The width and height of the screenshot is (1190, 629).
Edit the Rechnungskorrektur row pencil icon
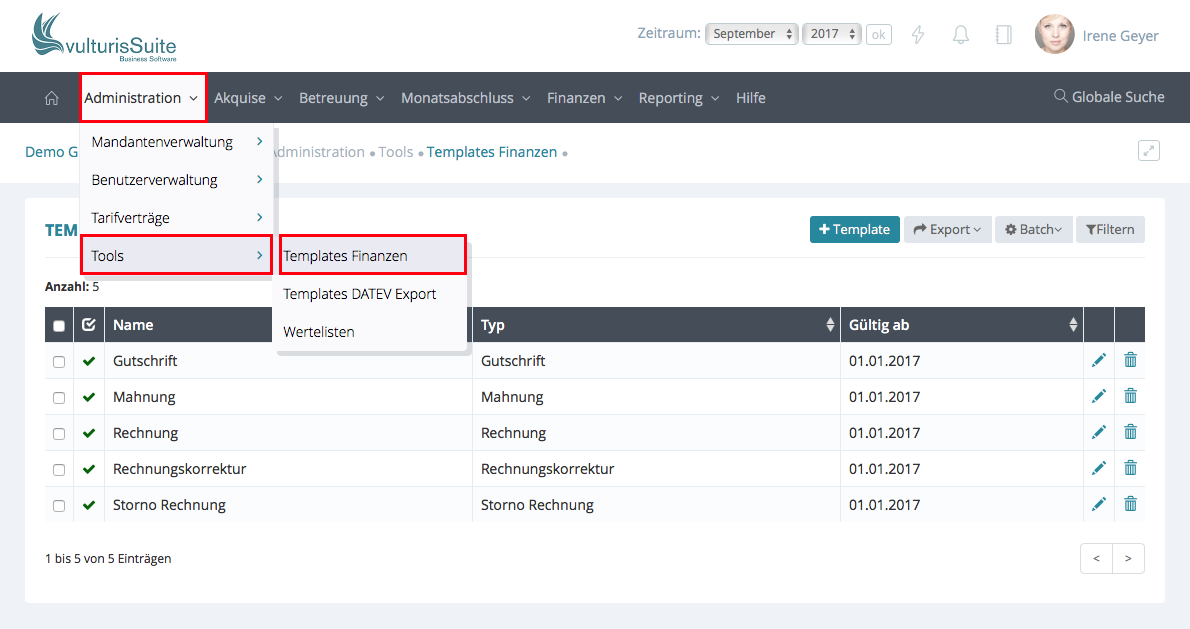1099,469
